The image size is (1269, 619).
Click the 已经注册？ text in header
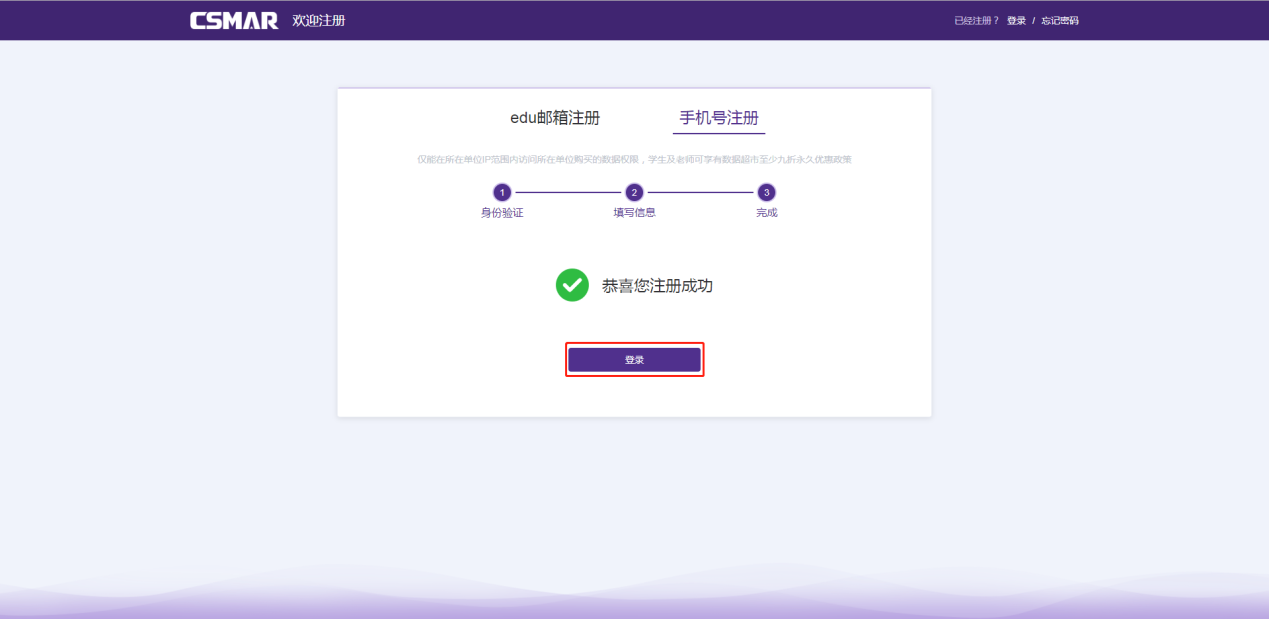tap(976, 21)
